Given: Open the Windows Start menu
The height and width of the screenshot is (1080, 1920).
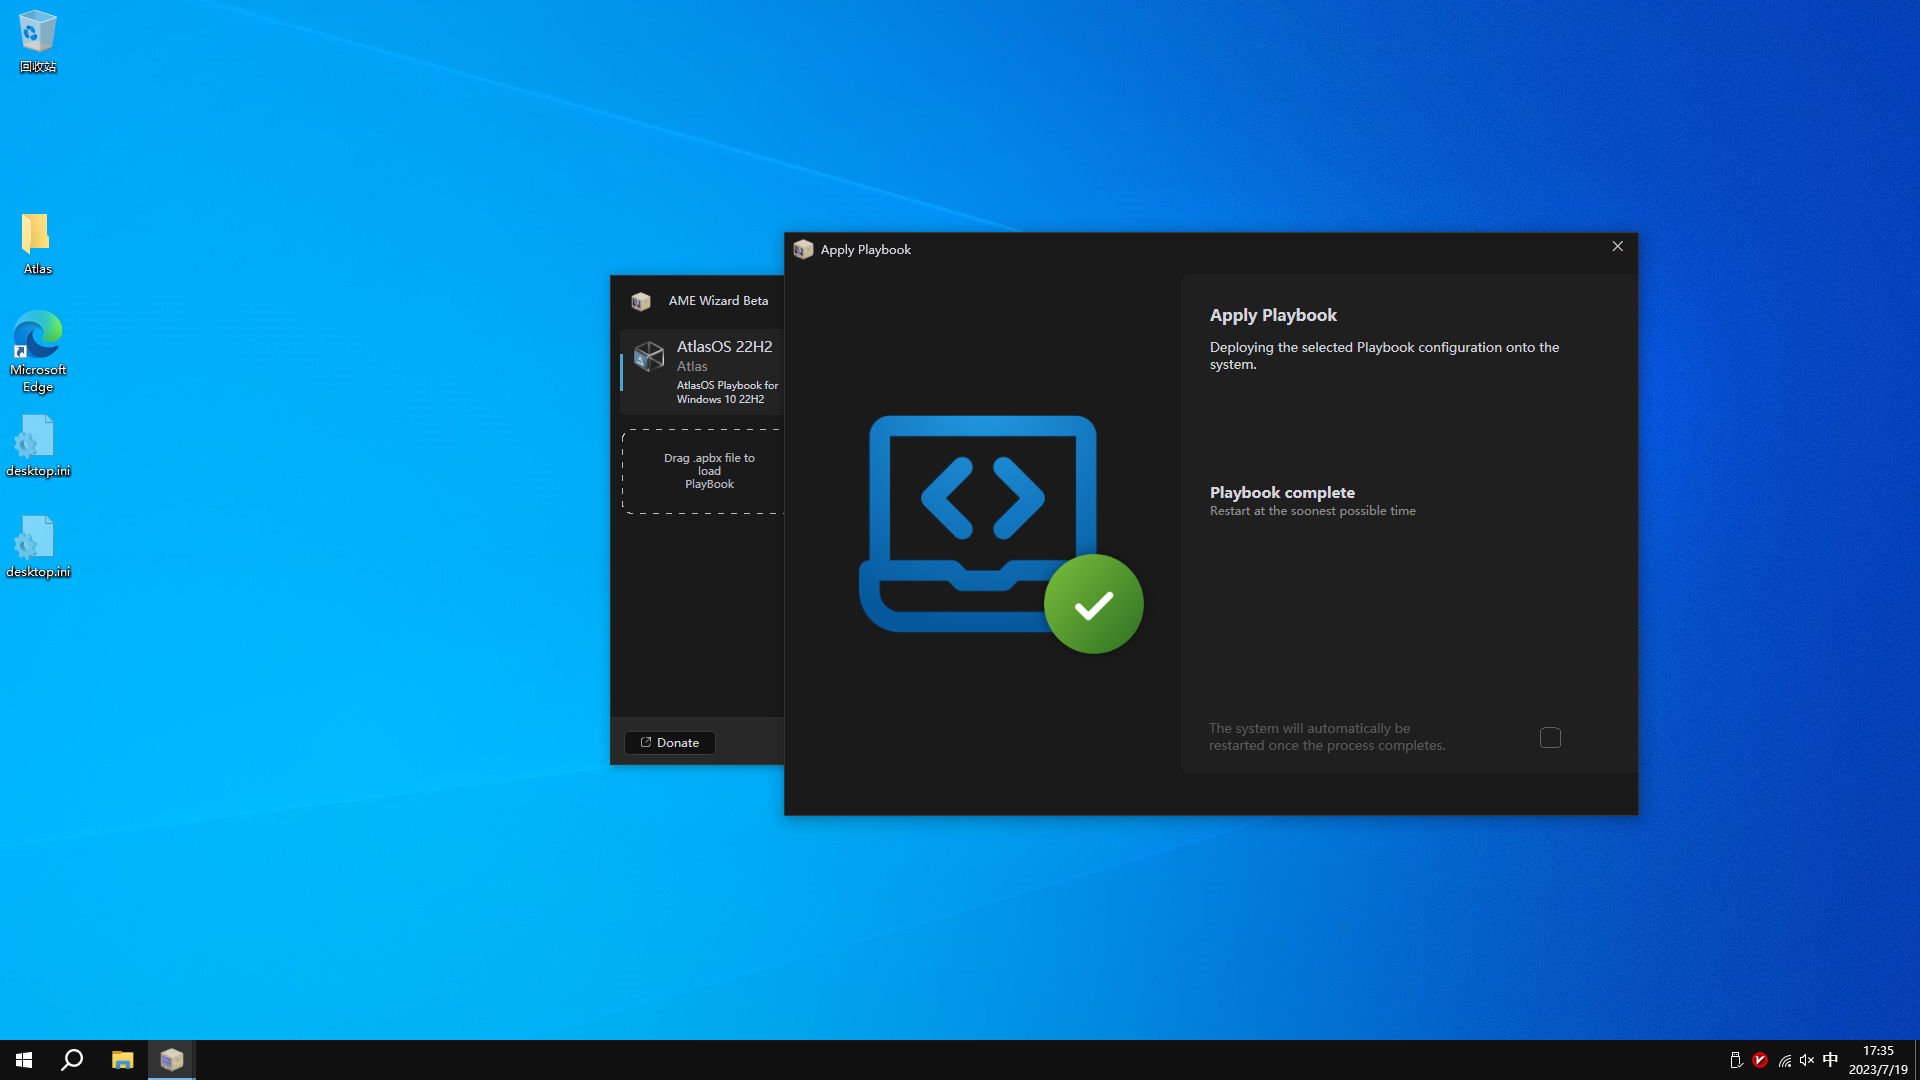Looking at the screenshot, I should coord(24,1060).
